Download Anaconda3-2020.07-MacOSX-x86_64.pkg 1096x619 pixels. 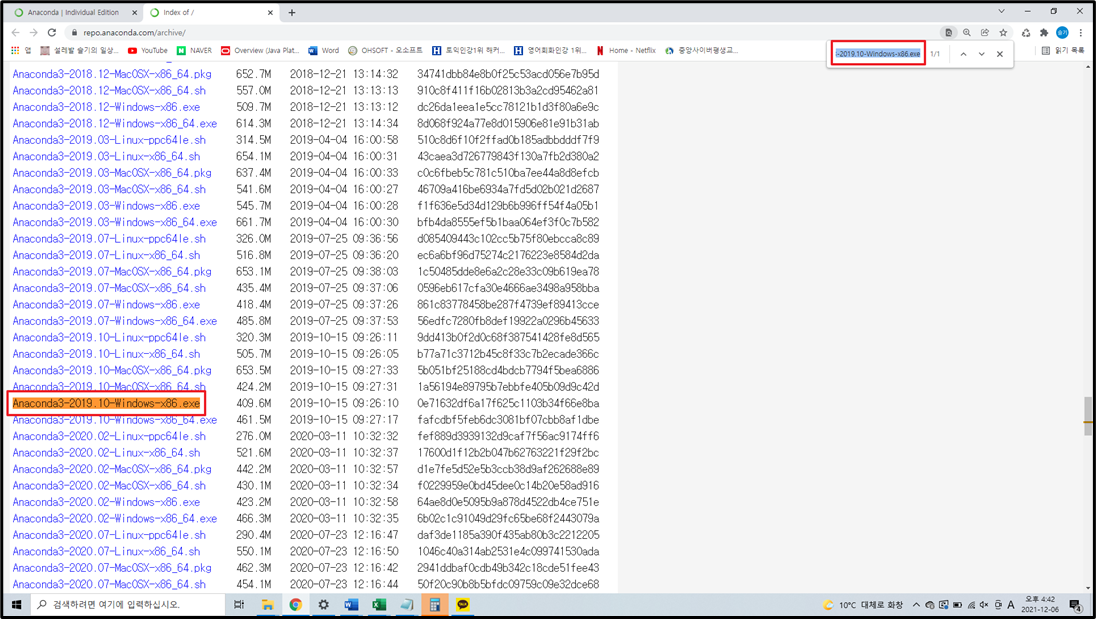click(112, 568)
